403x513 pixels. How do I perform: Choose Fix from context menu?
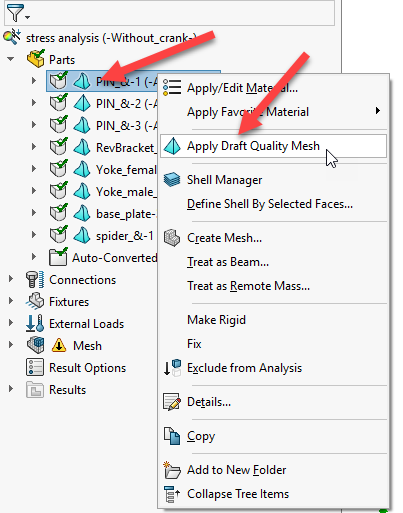(x=273, y=344)
